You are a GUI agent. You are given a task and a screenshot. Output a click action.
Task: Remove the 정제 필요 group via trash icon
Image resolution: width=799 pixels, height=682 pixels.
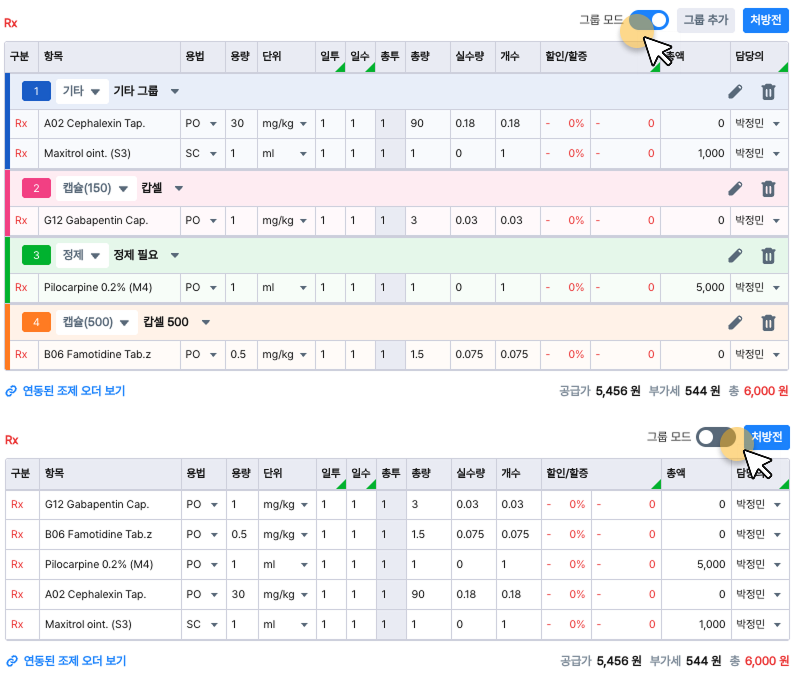pyautogui.click(x=768, y=255)
